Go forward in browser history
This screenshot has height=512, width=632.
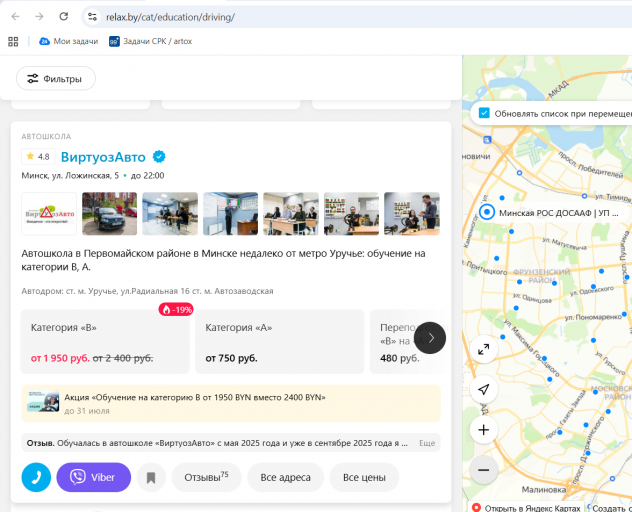tap(39, 17)
